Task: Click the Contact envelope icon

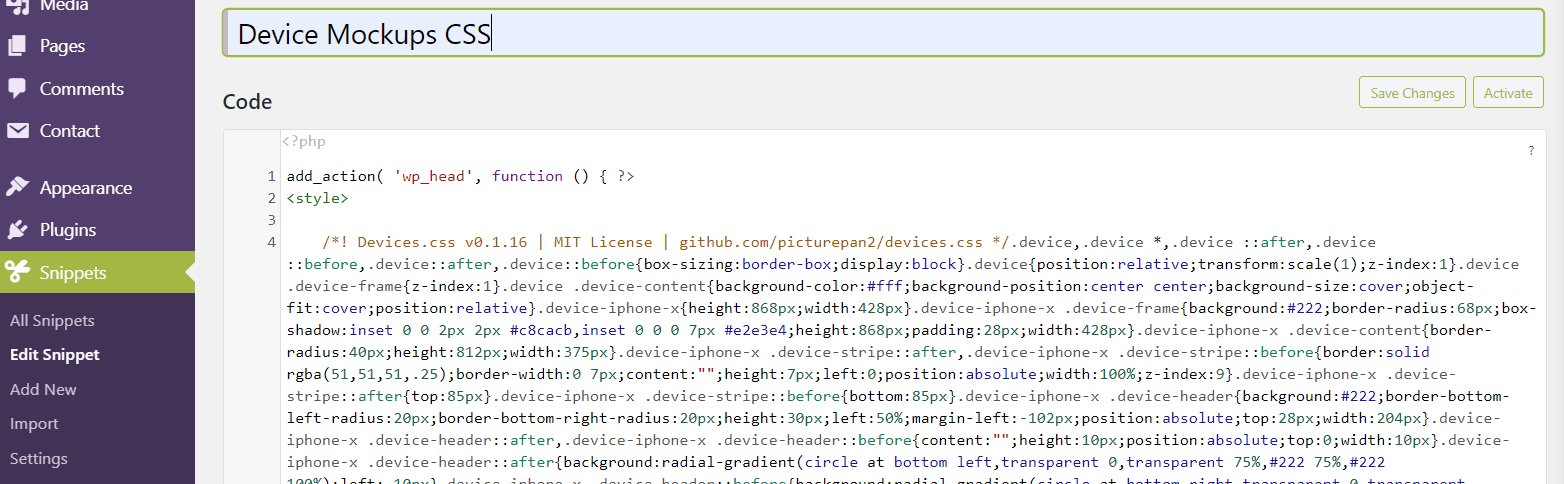Action: tap(17, 130)
